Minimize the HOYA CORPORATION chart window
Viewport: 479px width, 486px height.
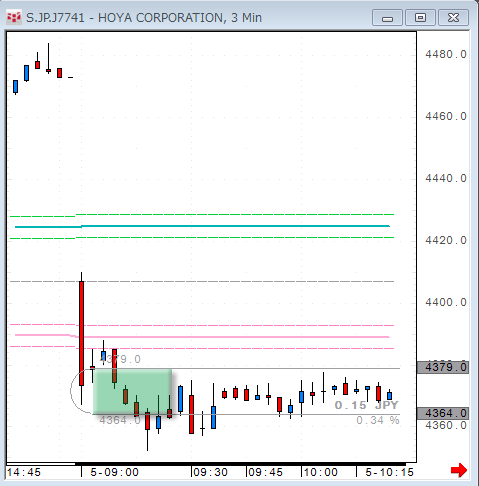pos(387,18)
